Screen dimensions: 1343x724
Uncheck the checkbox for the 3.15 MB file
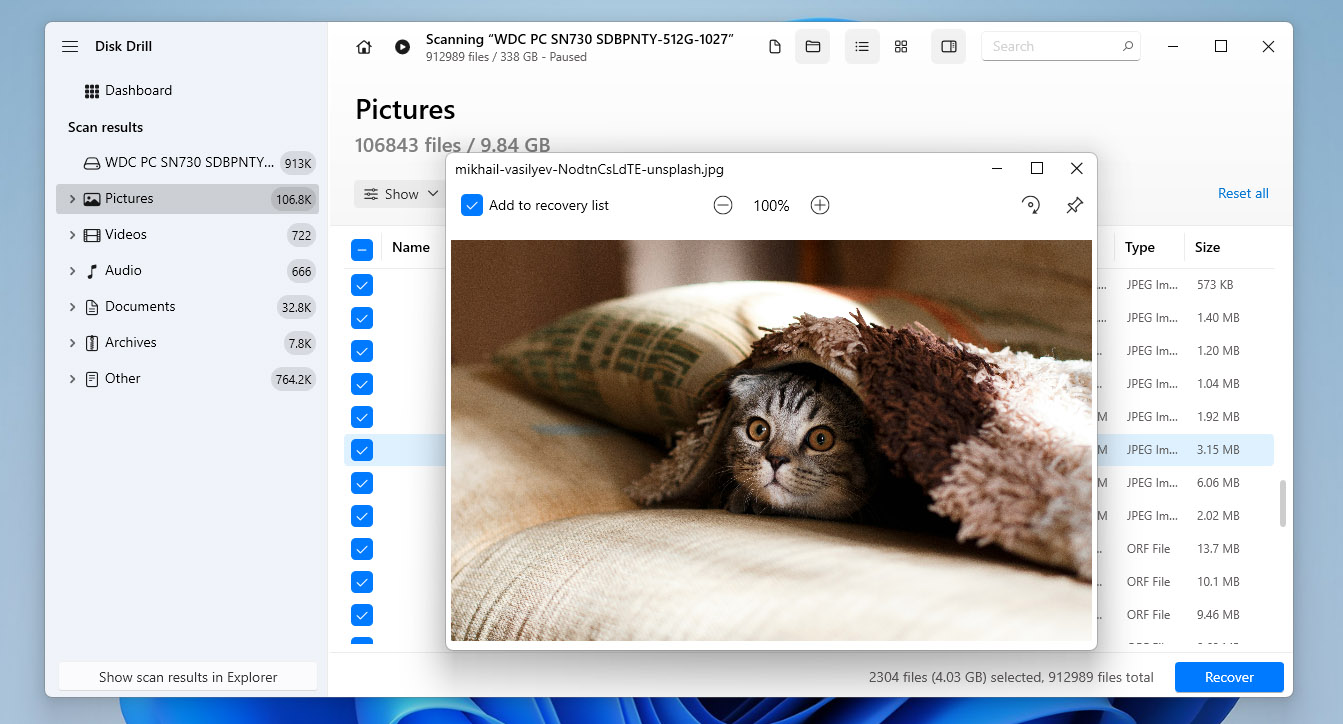362,450
